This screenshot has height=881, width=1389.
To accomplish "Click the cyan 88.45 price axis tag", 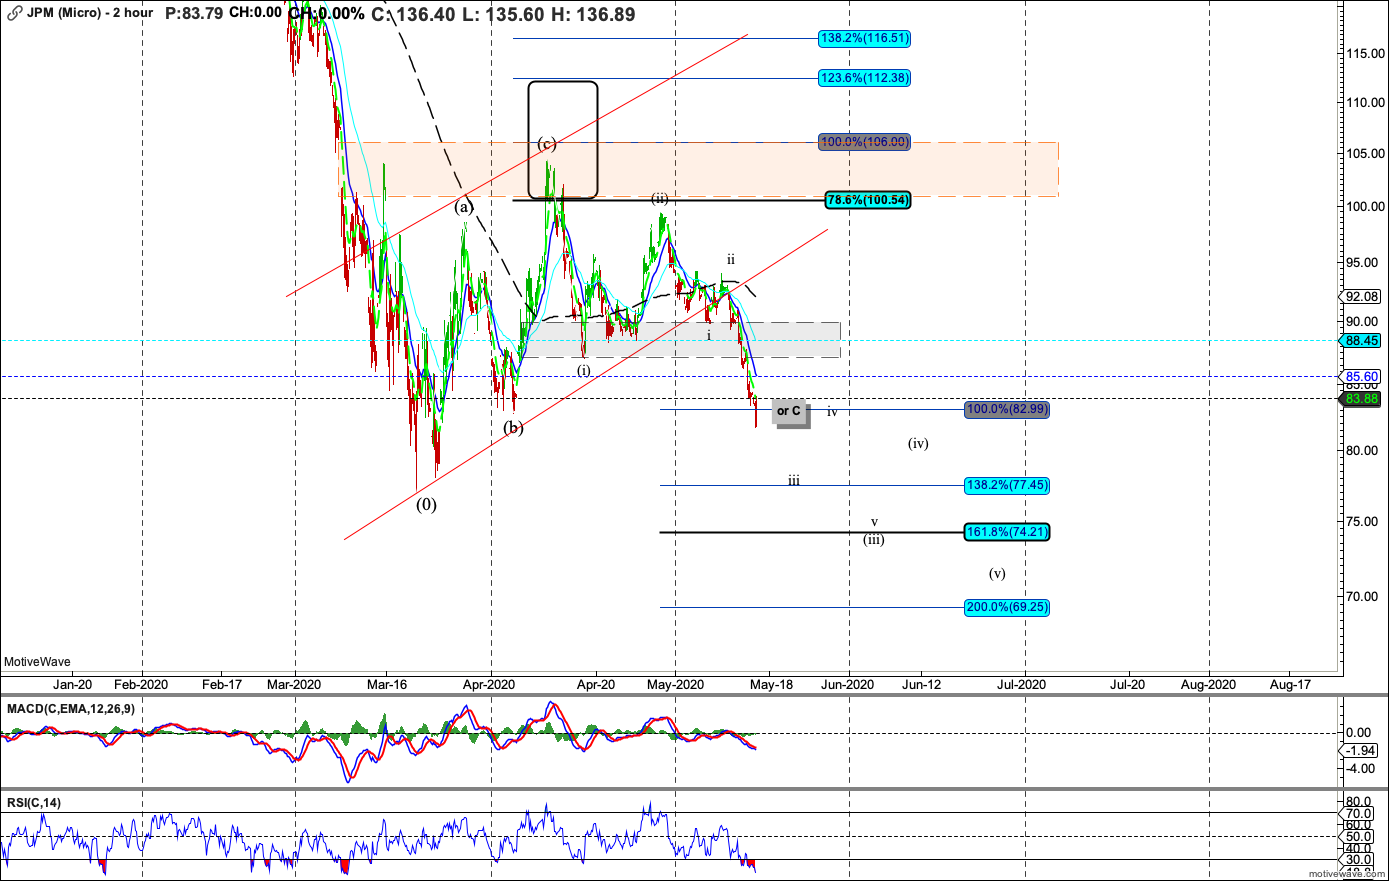I will pyautogui.click(x=1362, y=341).
